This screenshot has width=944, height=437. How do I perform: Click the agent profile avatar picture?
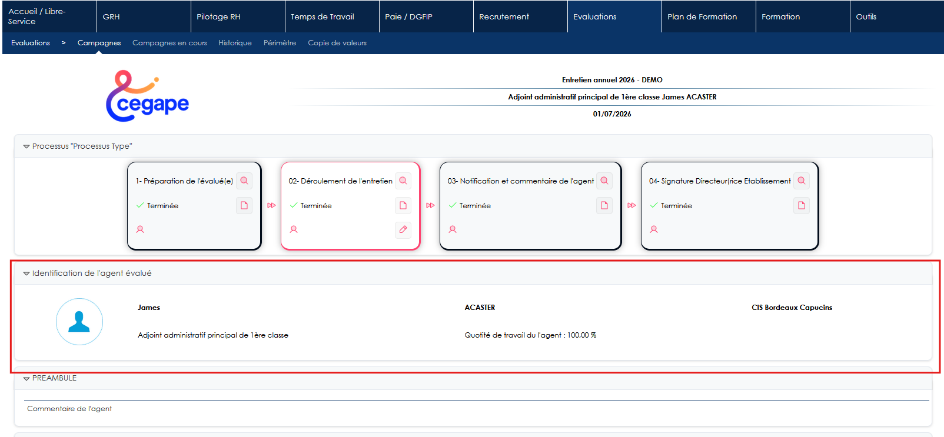tap(79, 321)
